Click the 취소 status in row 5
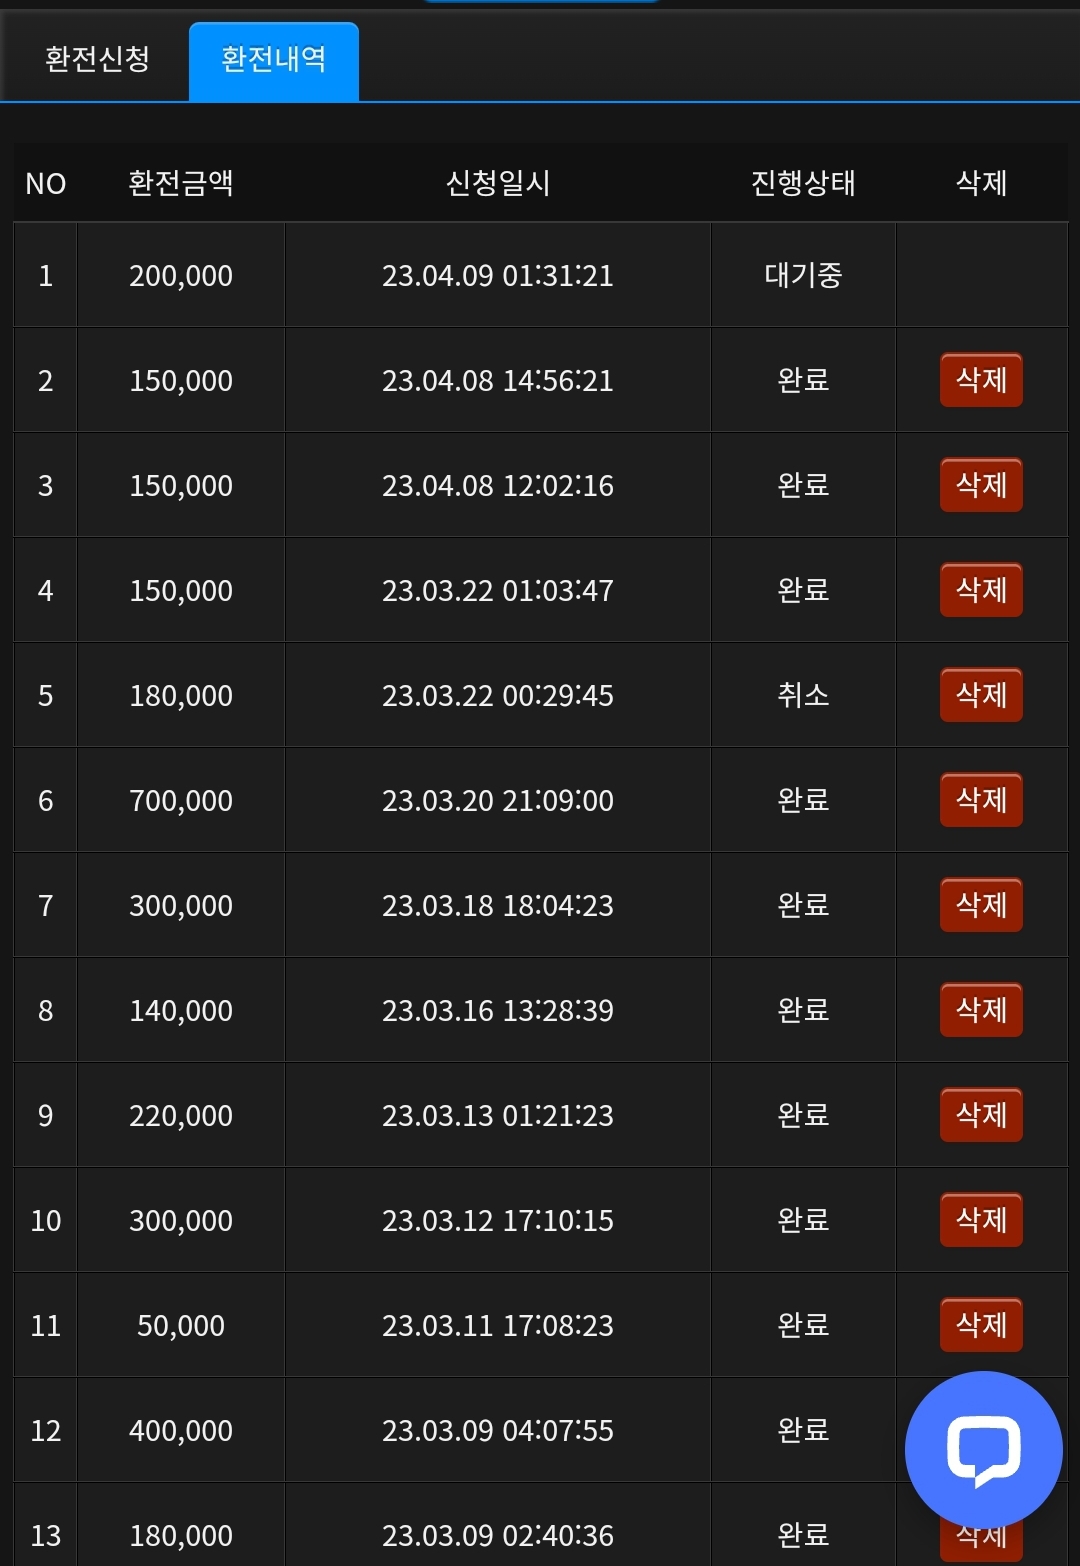This screenshot has height=1566, width=1080. point(803,695)
